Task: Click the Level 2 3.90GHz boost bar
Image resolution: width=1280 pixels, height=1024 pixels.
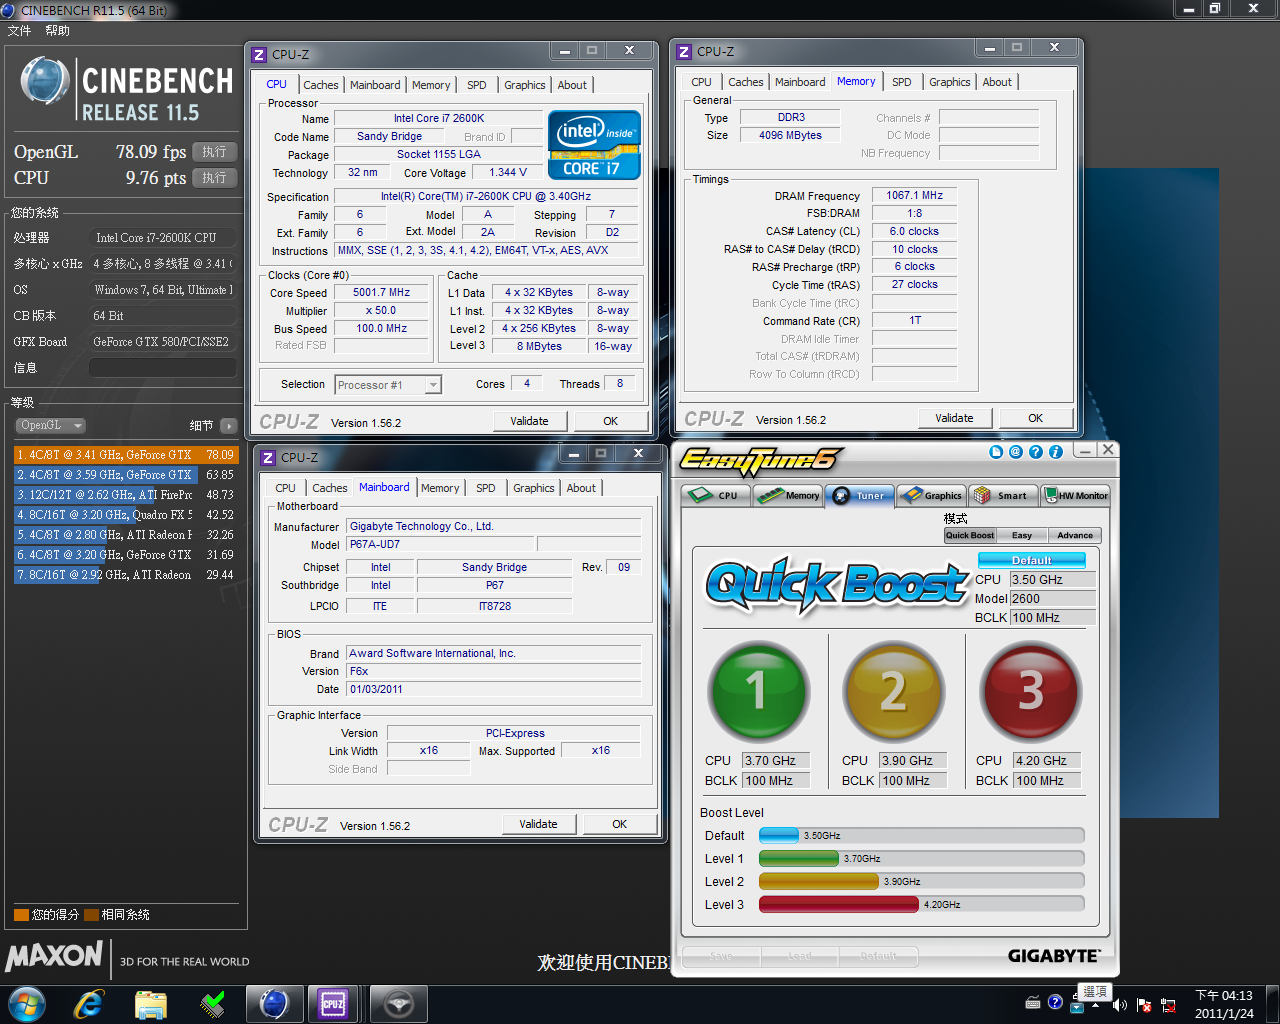Action: (921, 881)
